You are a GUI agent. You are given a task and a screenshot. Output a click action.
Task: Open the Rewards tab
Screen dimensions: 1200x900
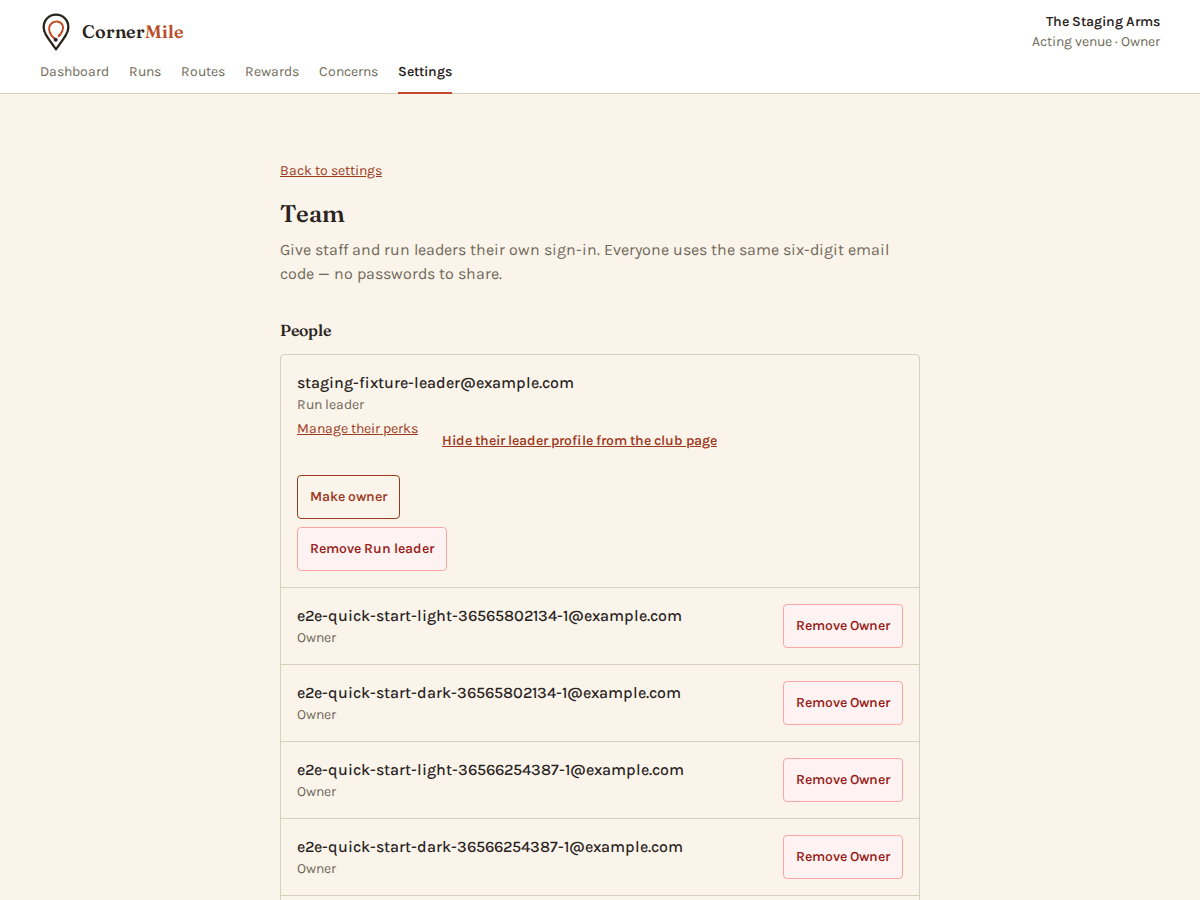coord(272,72)
